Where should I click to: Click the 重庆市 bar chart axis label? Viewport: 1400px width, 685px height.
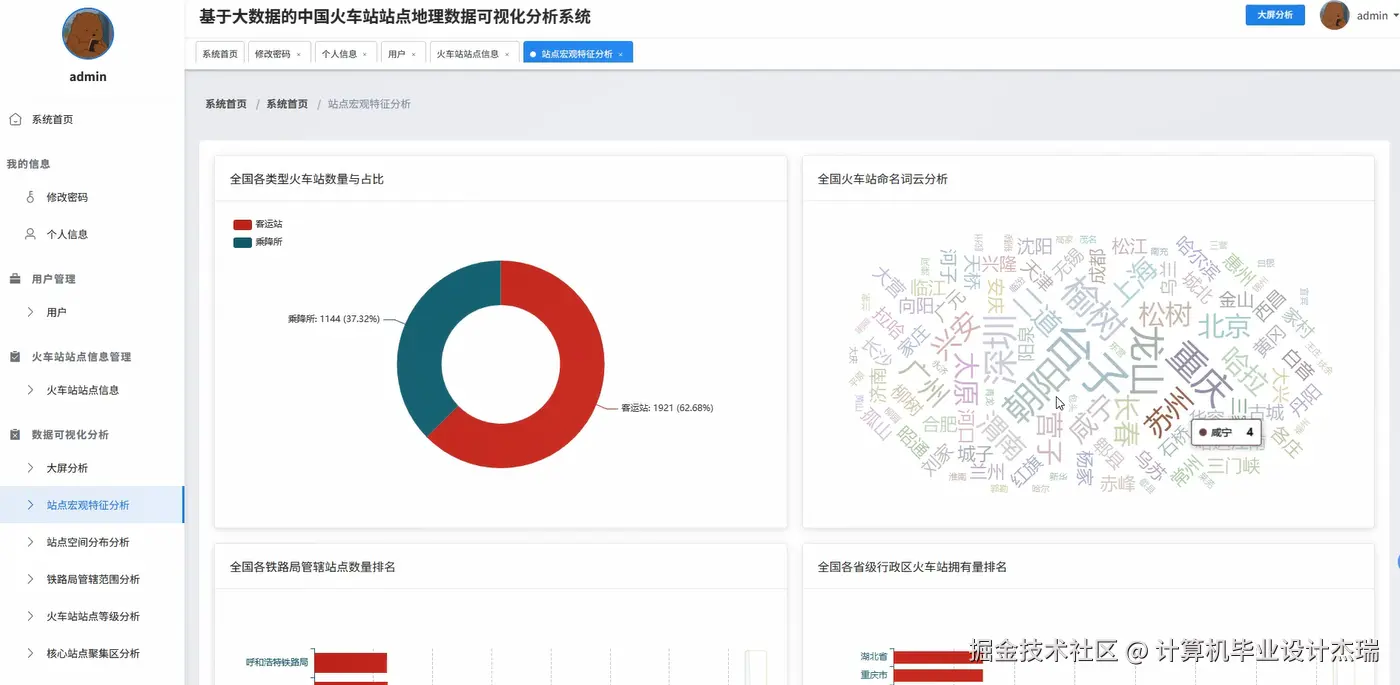874,675
